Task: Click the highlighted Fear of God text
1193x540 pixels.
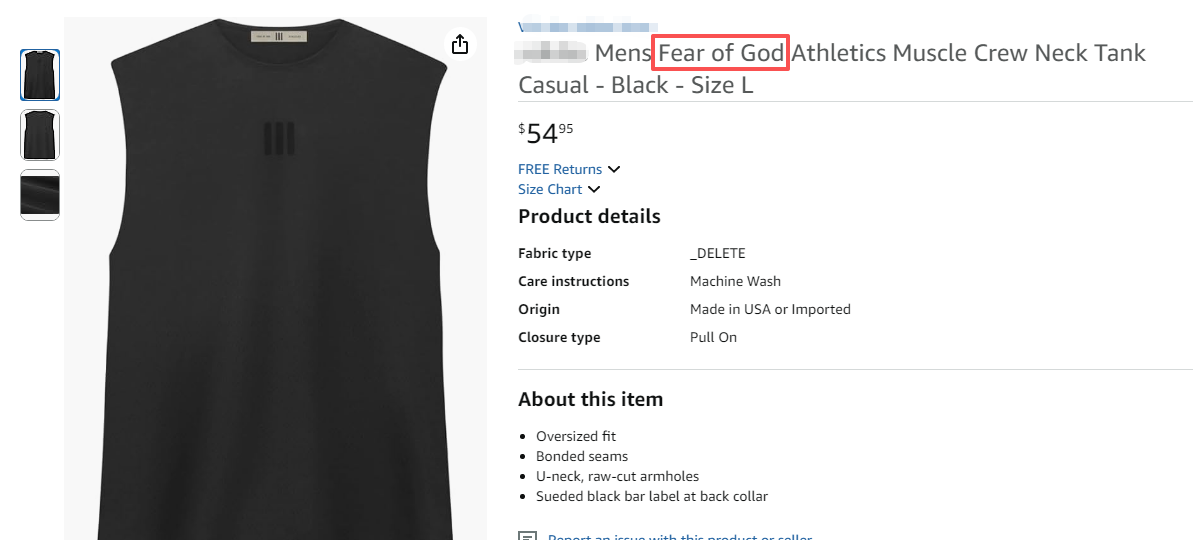Action: tap(721, 53)
